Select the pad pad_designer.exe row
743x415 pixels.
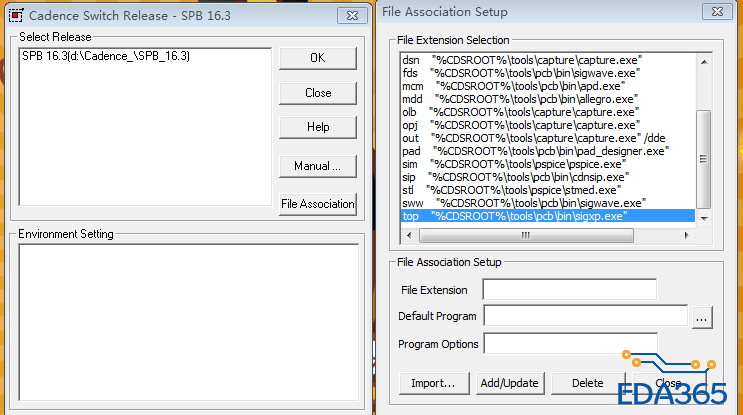click(x=548, y=151)
